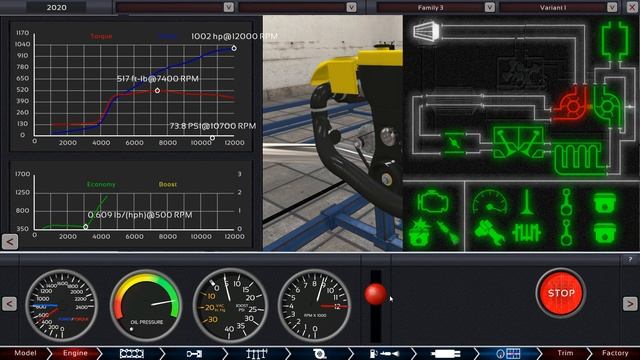Click the red turbo compressor icon

tap(572, 106)
